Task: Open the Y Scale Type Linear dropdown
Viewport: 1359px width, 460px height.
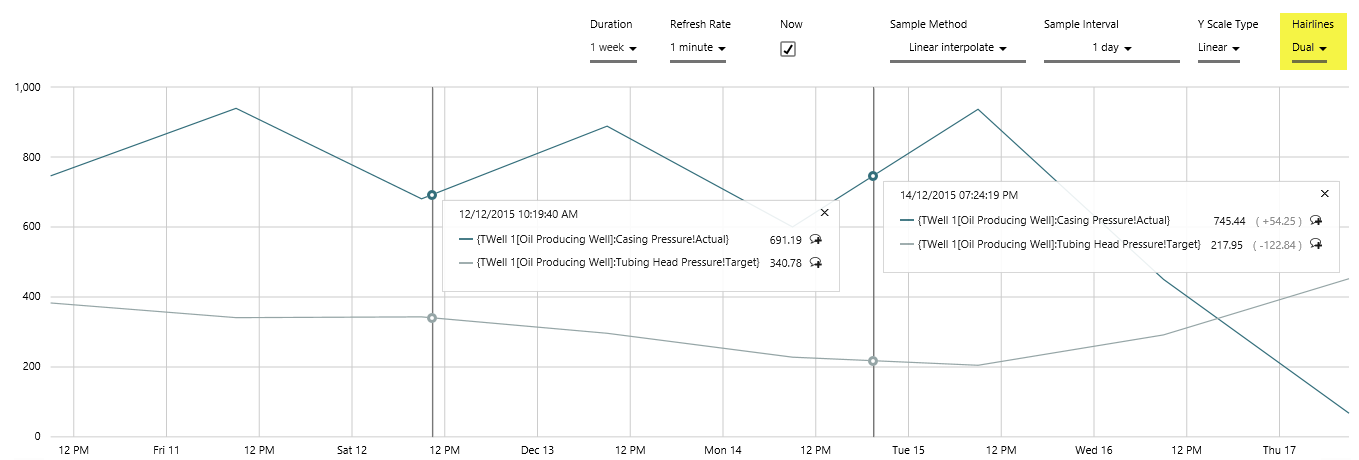Action: click(1218, 48)
